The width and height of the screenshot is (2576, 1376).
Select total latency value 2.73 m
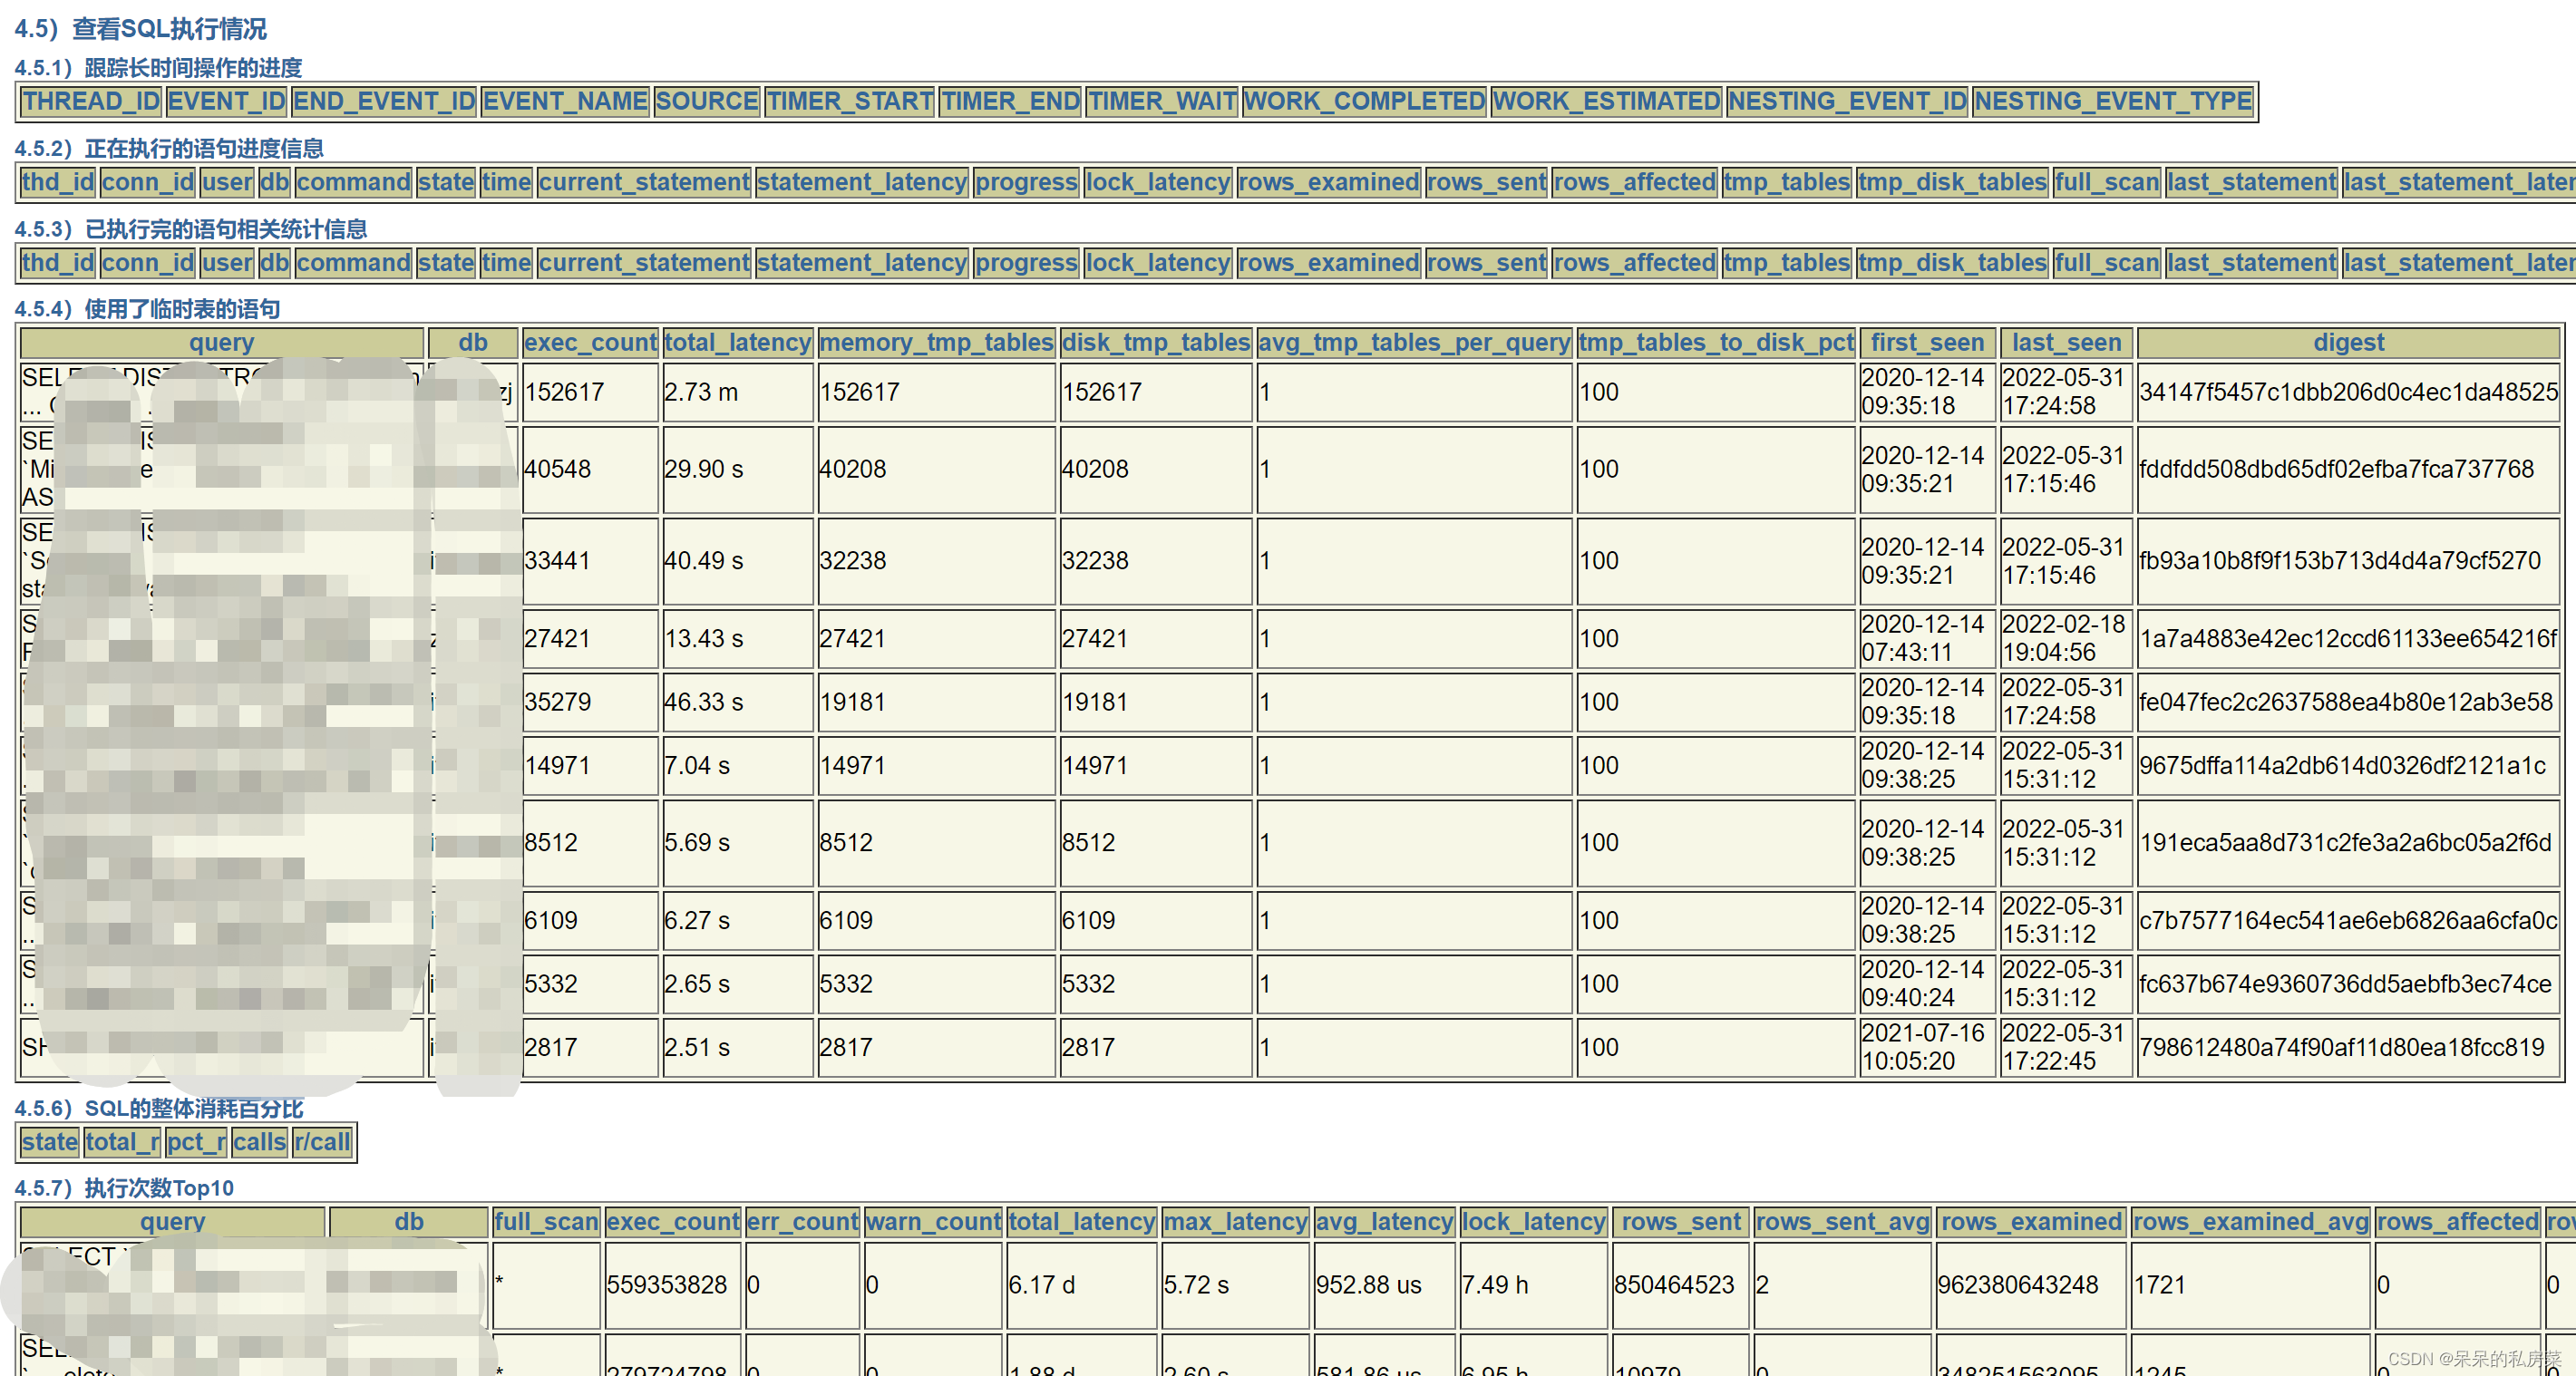(702, 392)
